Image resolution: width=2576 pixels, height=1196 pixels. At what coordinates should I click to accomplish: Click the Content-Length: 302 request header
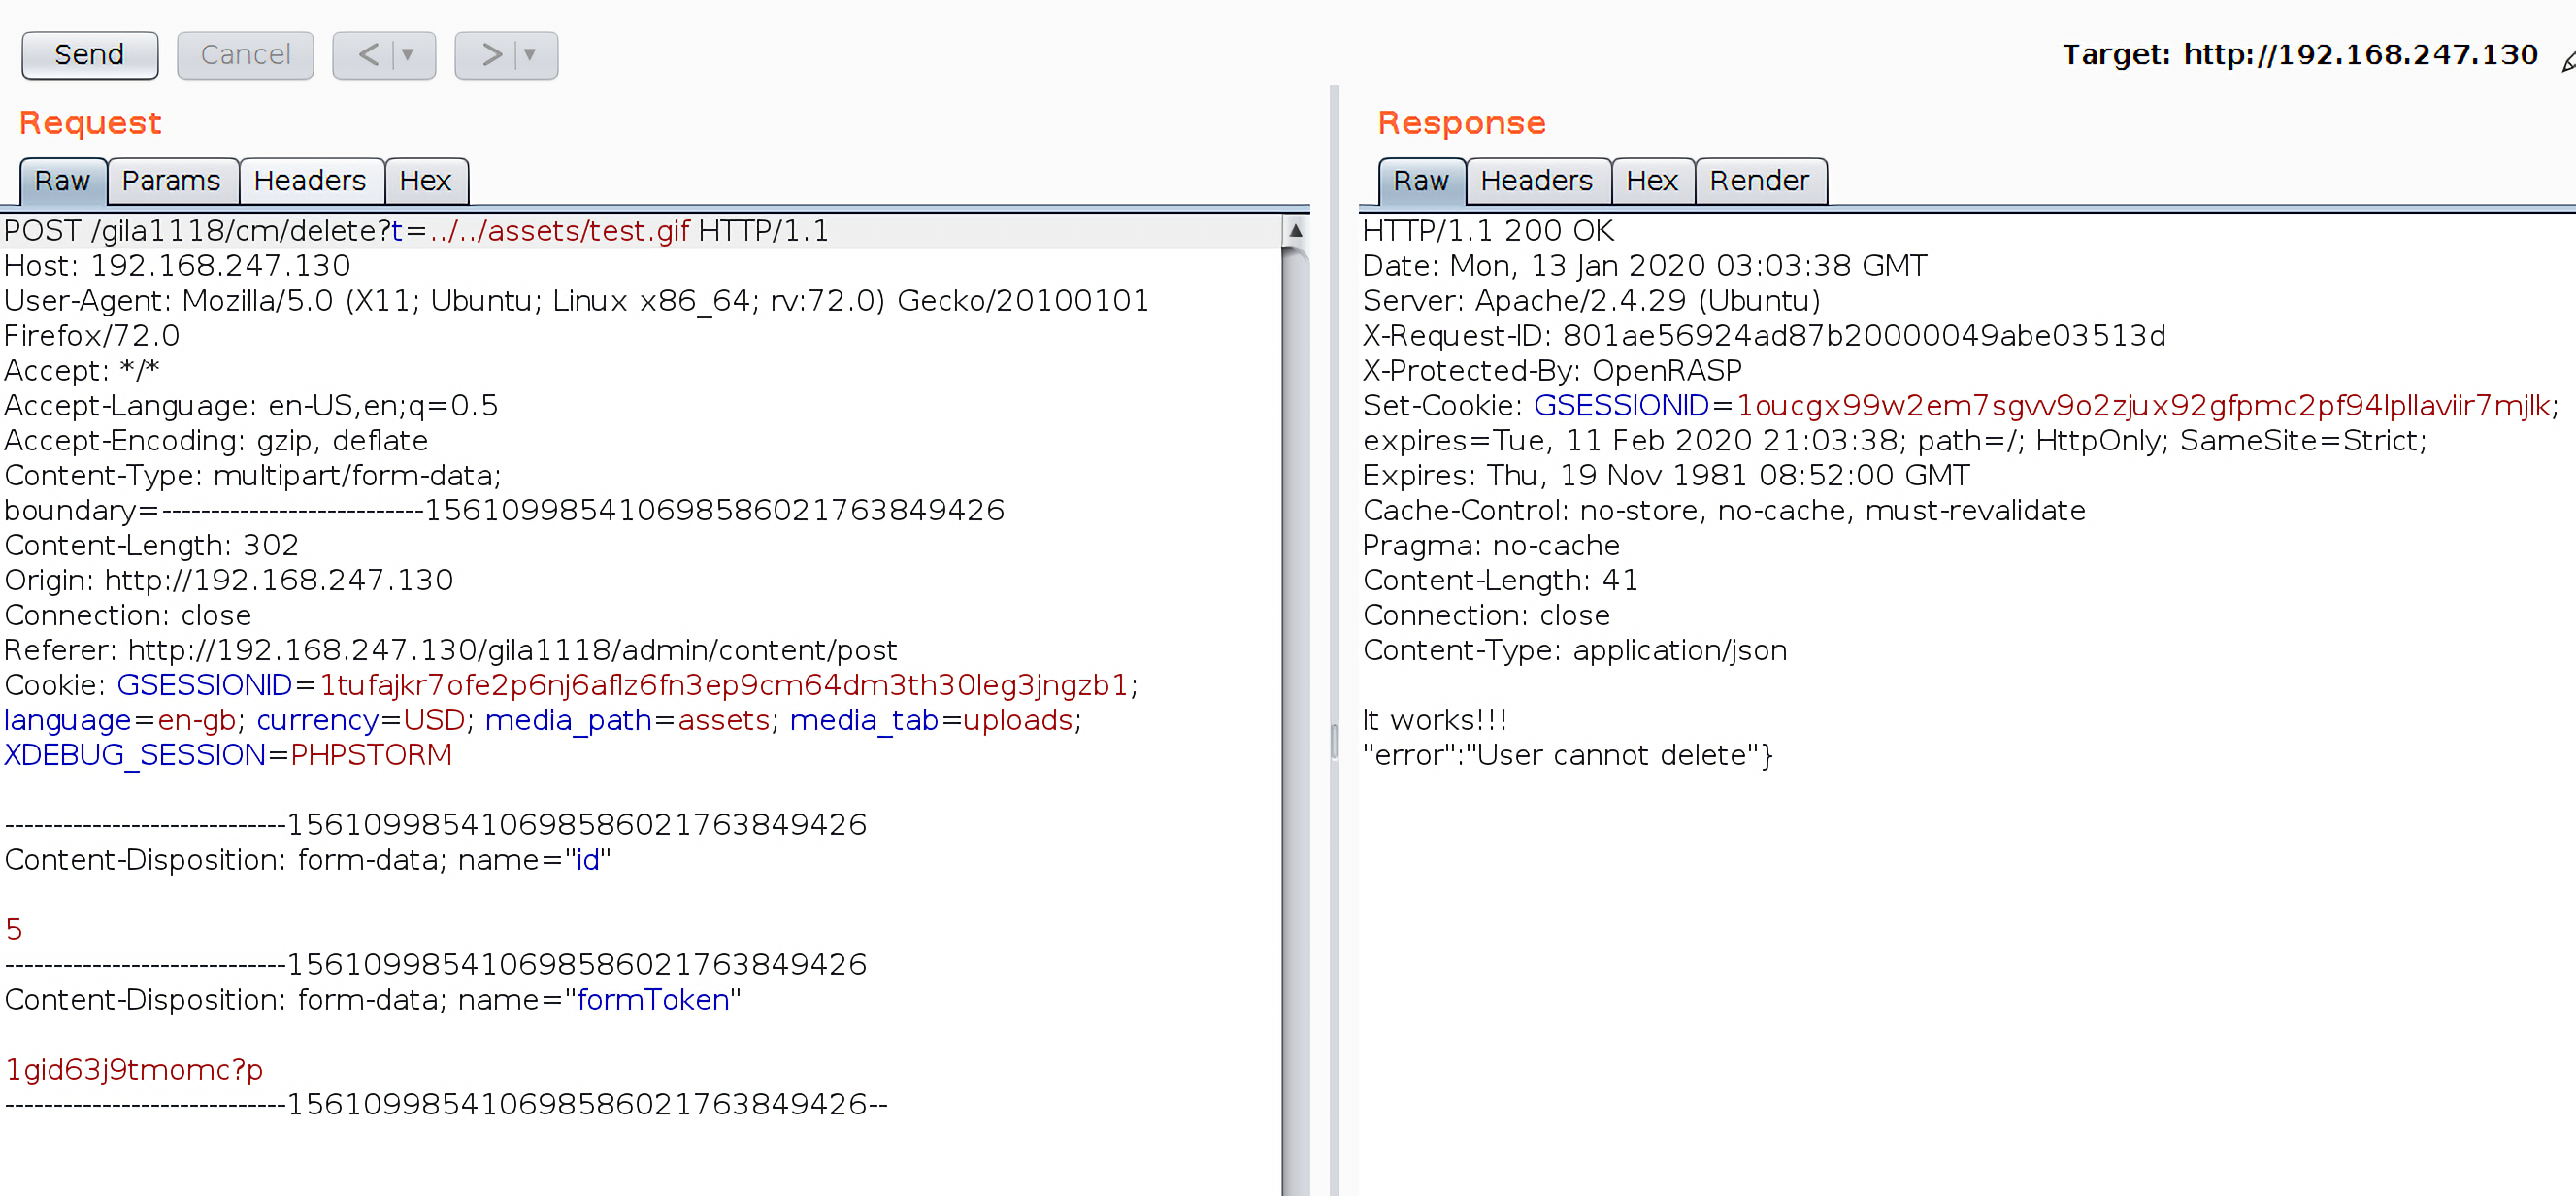(152, 545)
